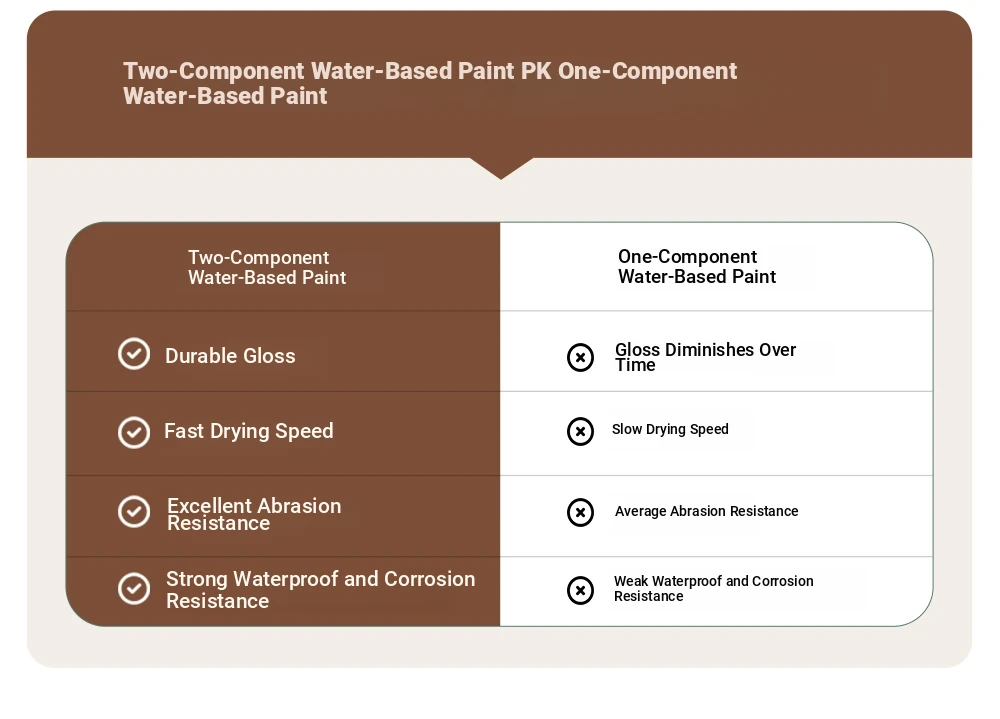The width and height of the screenshot is (1000, 719).
Task: Click the checkmark icon beside Fast Drying Speed
Action: [134, 433]
